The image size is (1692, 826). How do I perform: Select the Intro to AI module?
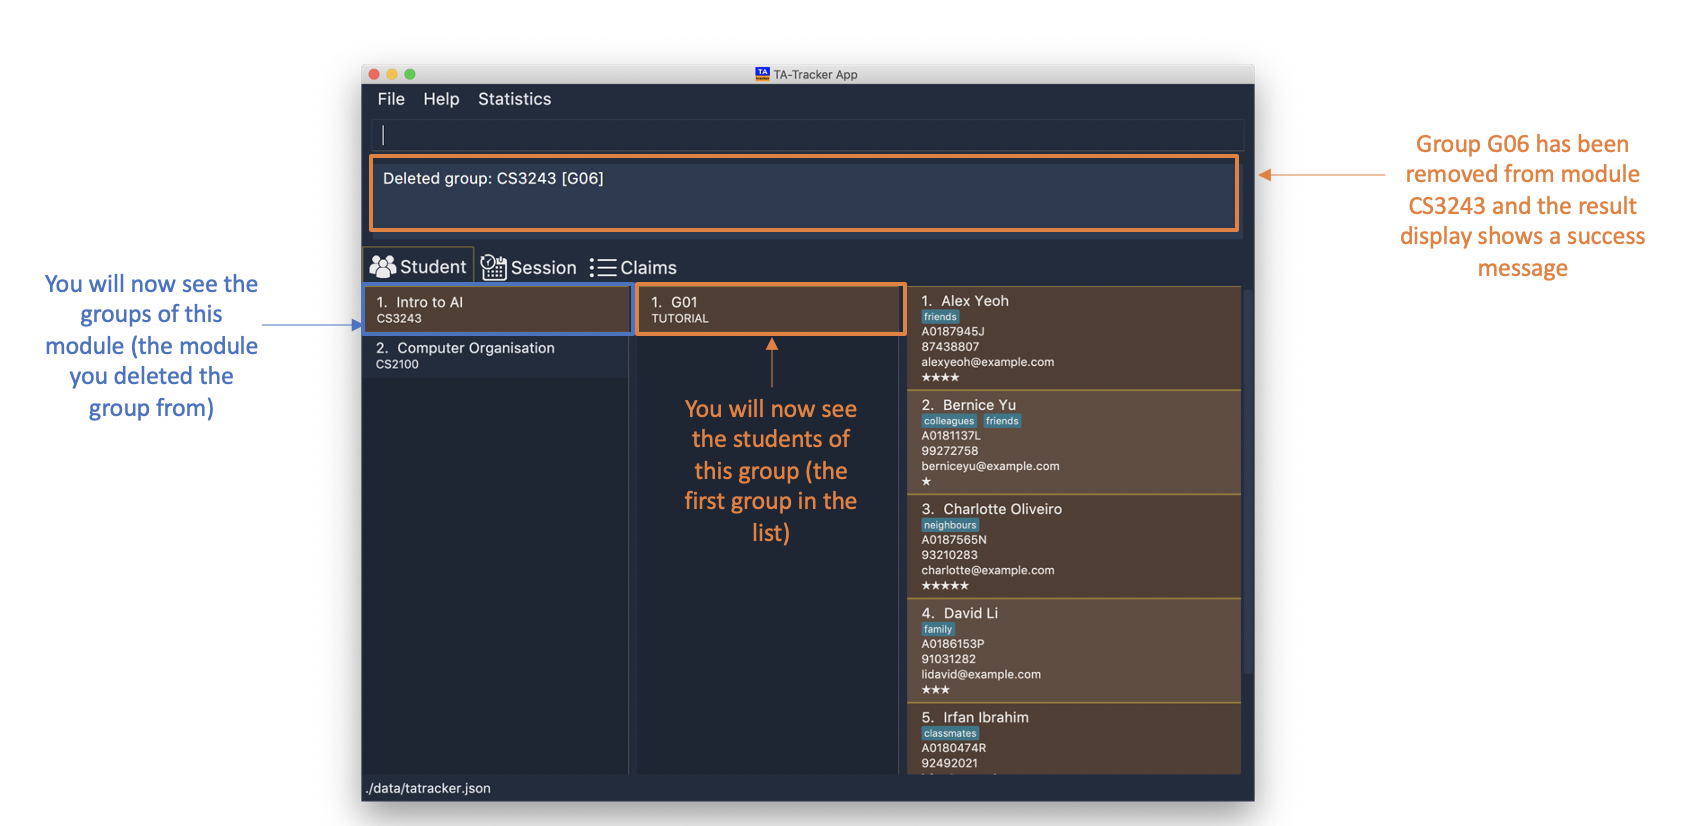[497, 309]
